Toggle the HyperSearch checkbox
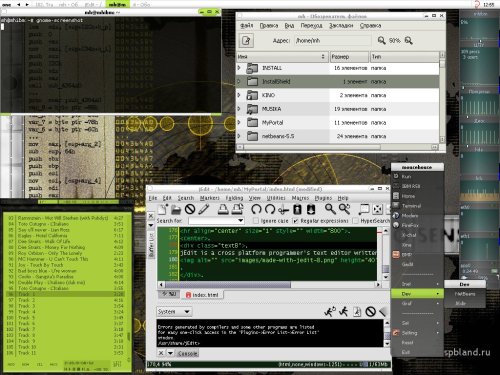This screenshot has width=500, height=375. pos(356,221)
